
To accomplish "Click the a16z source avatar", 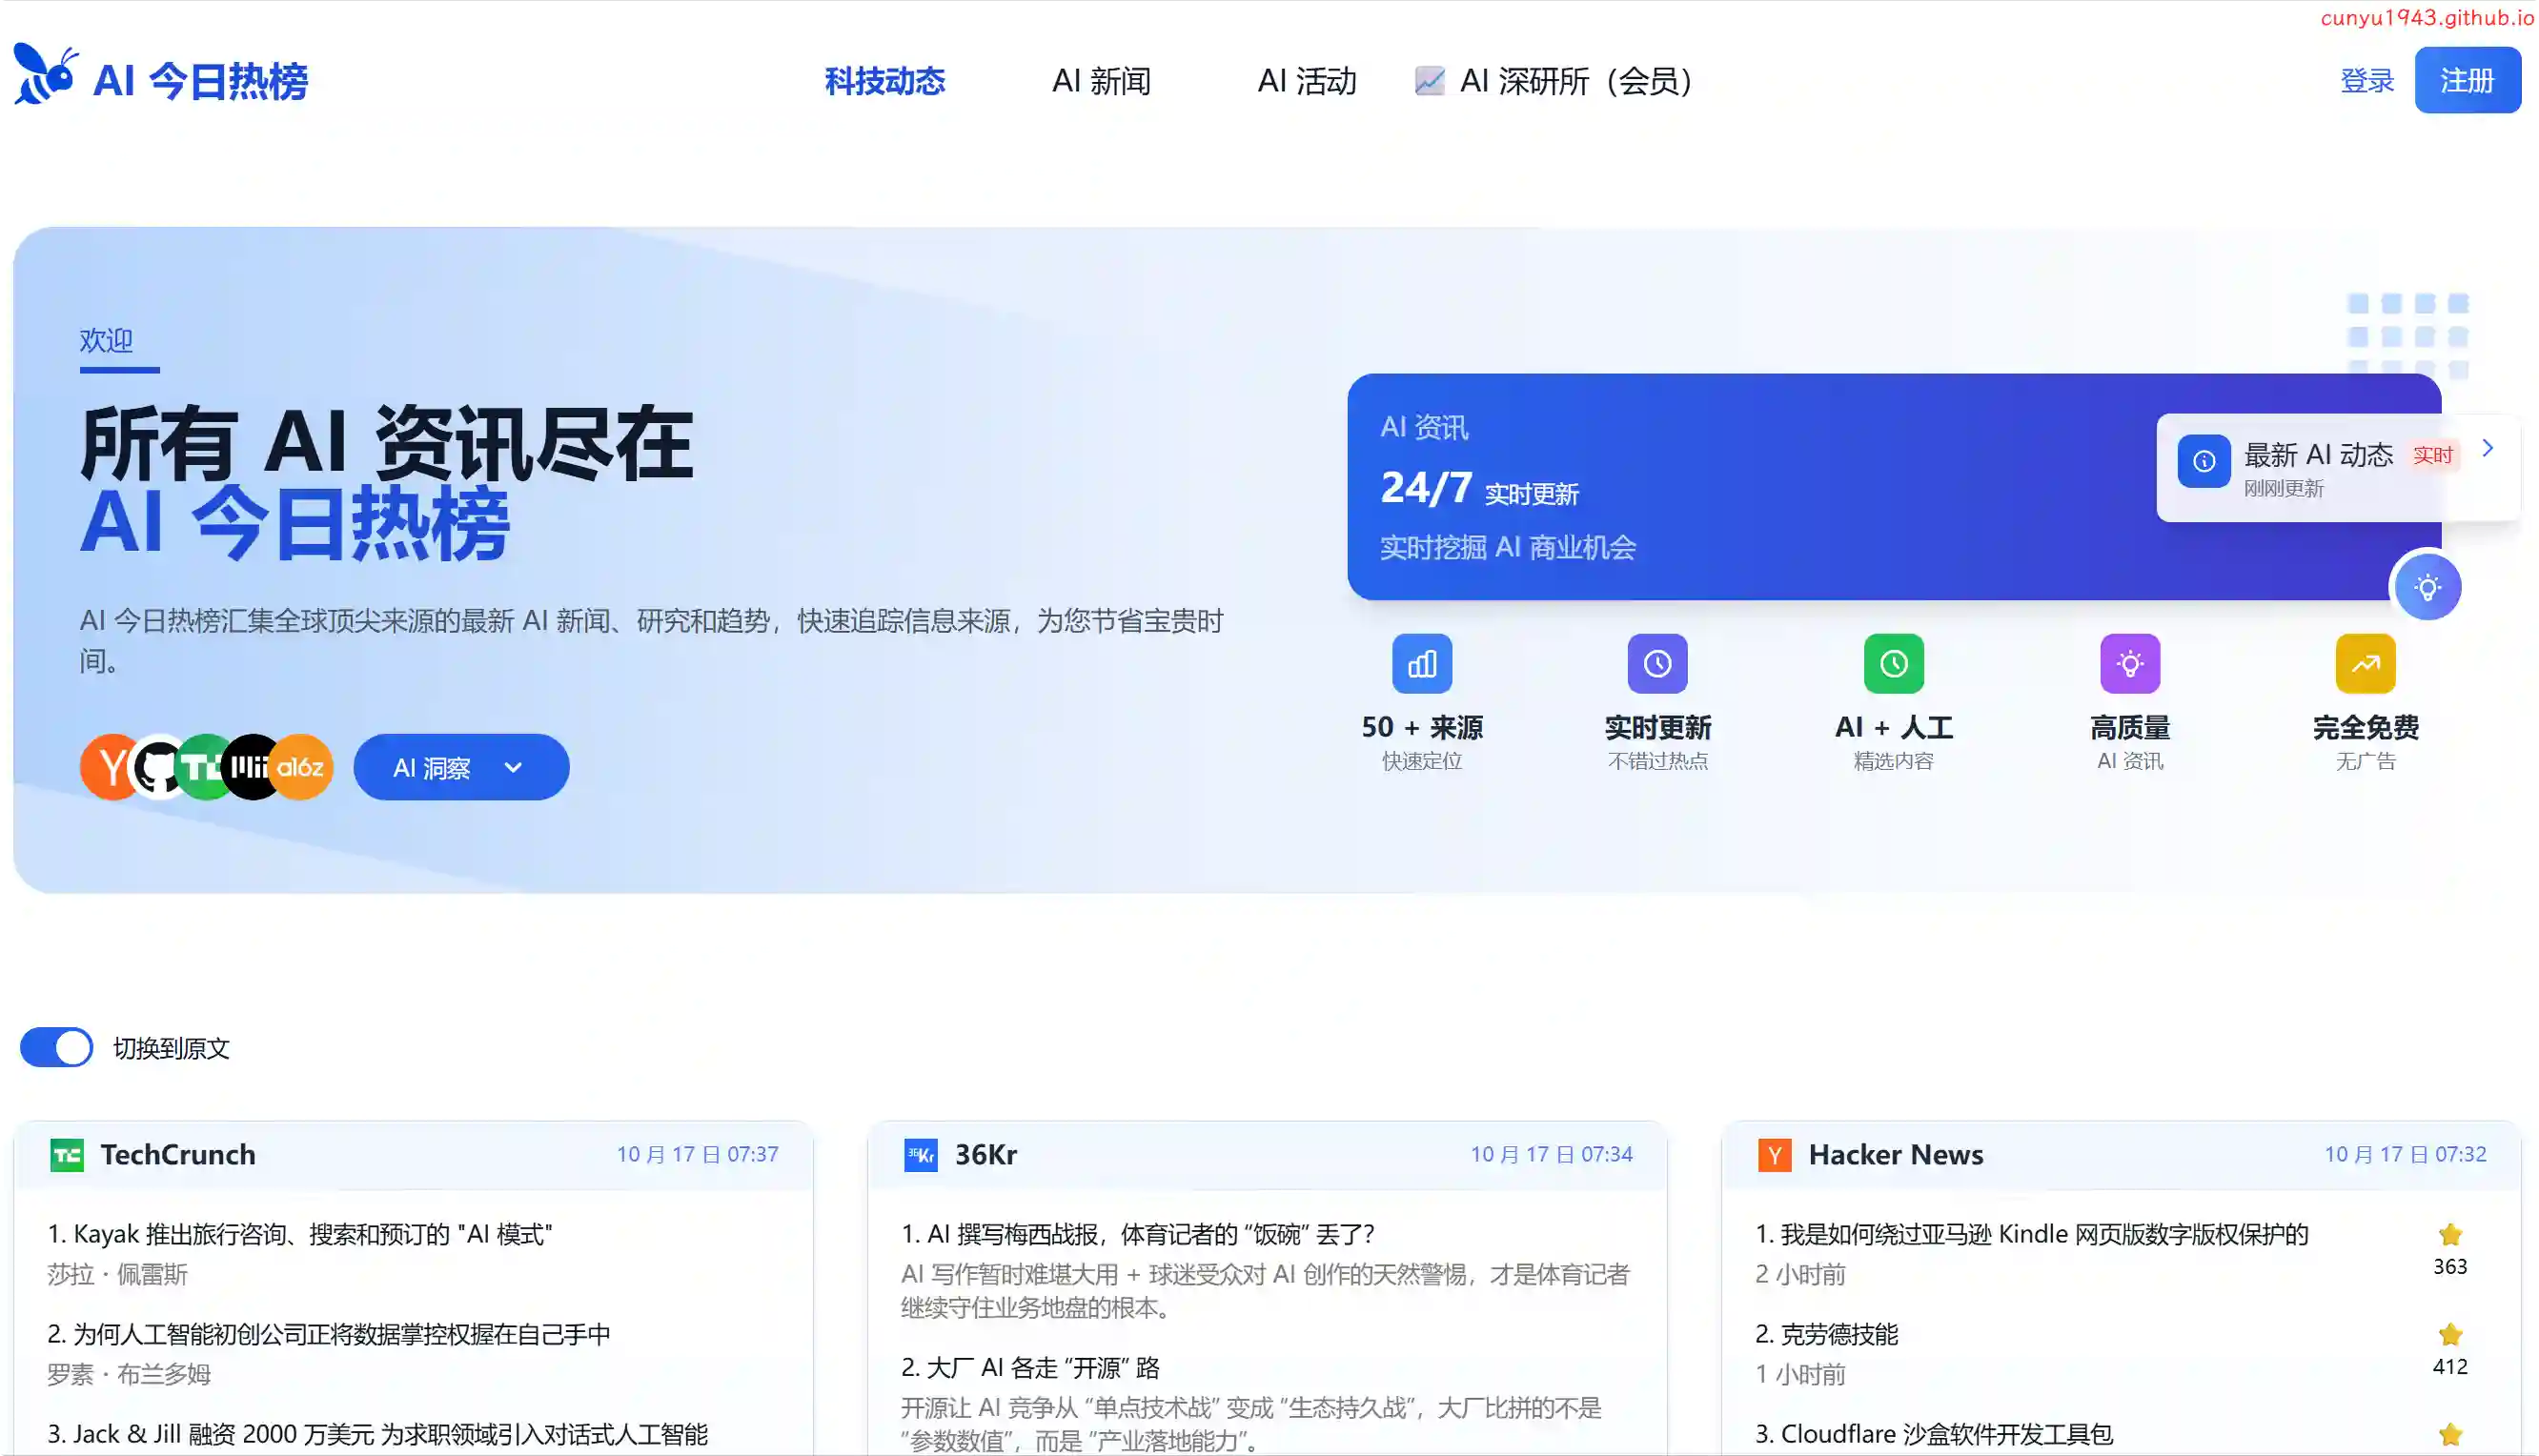I will coord(300,767).
